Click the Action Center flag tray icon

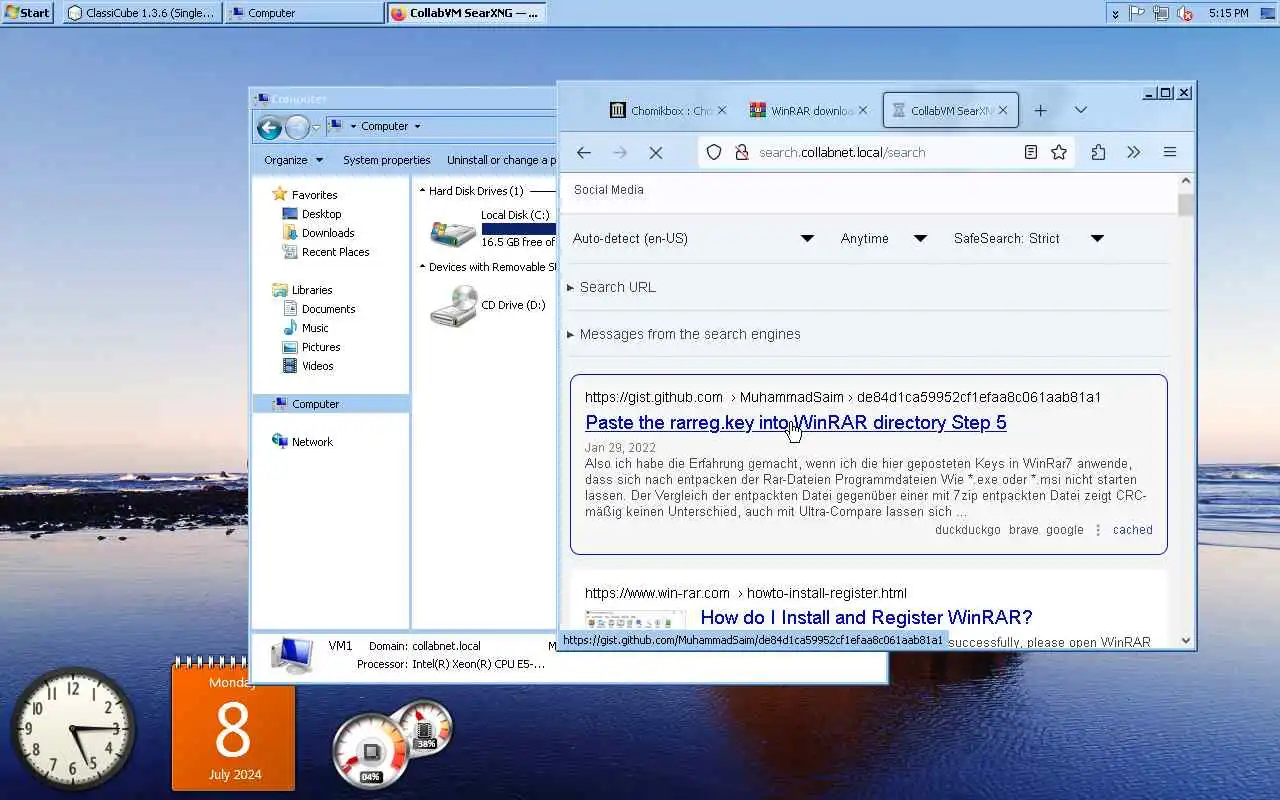point(1137,13)
